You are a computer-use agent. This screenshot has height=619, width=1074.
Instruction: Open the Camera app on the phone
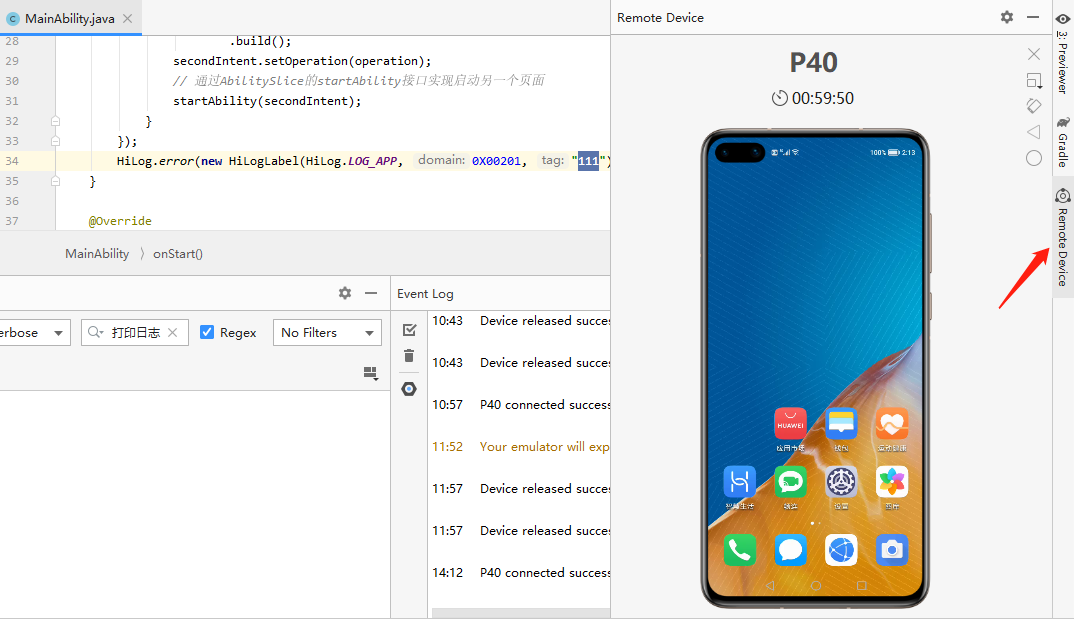pos(891,550)
